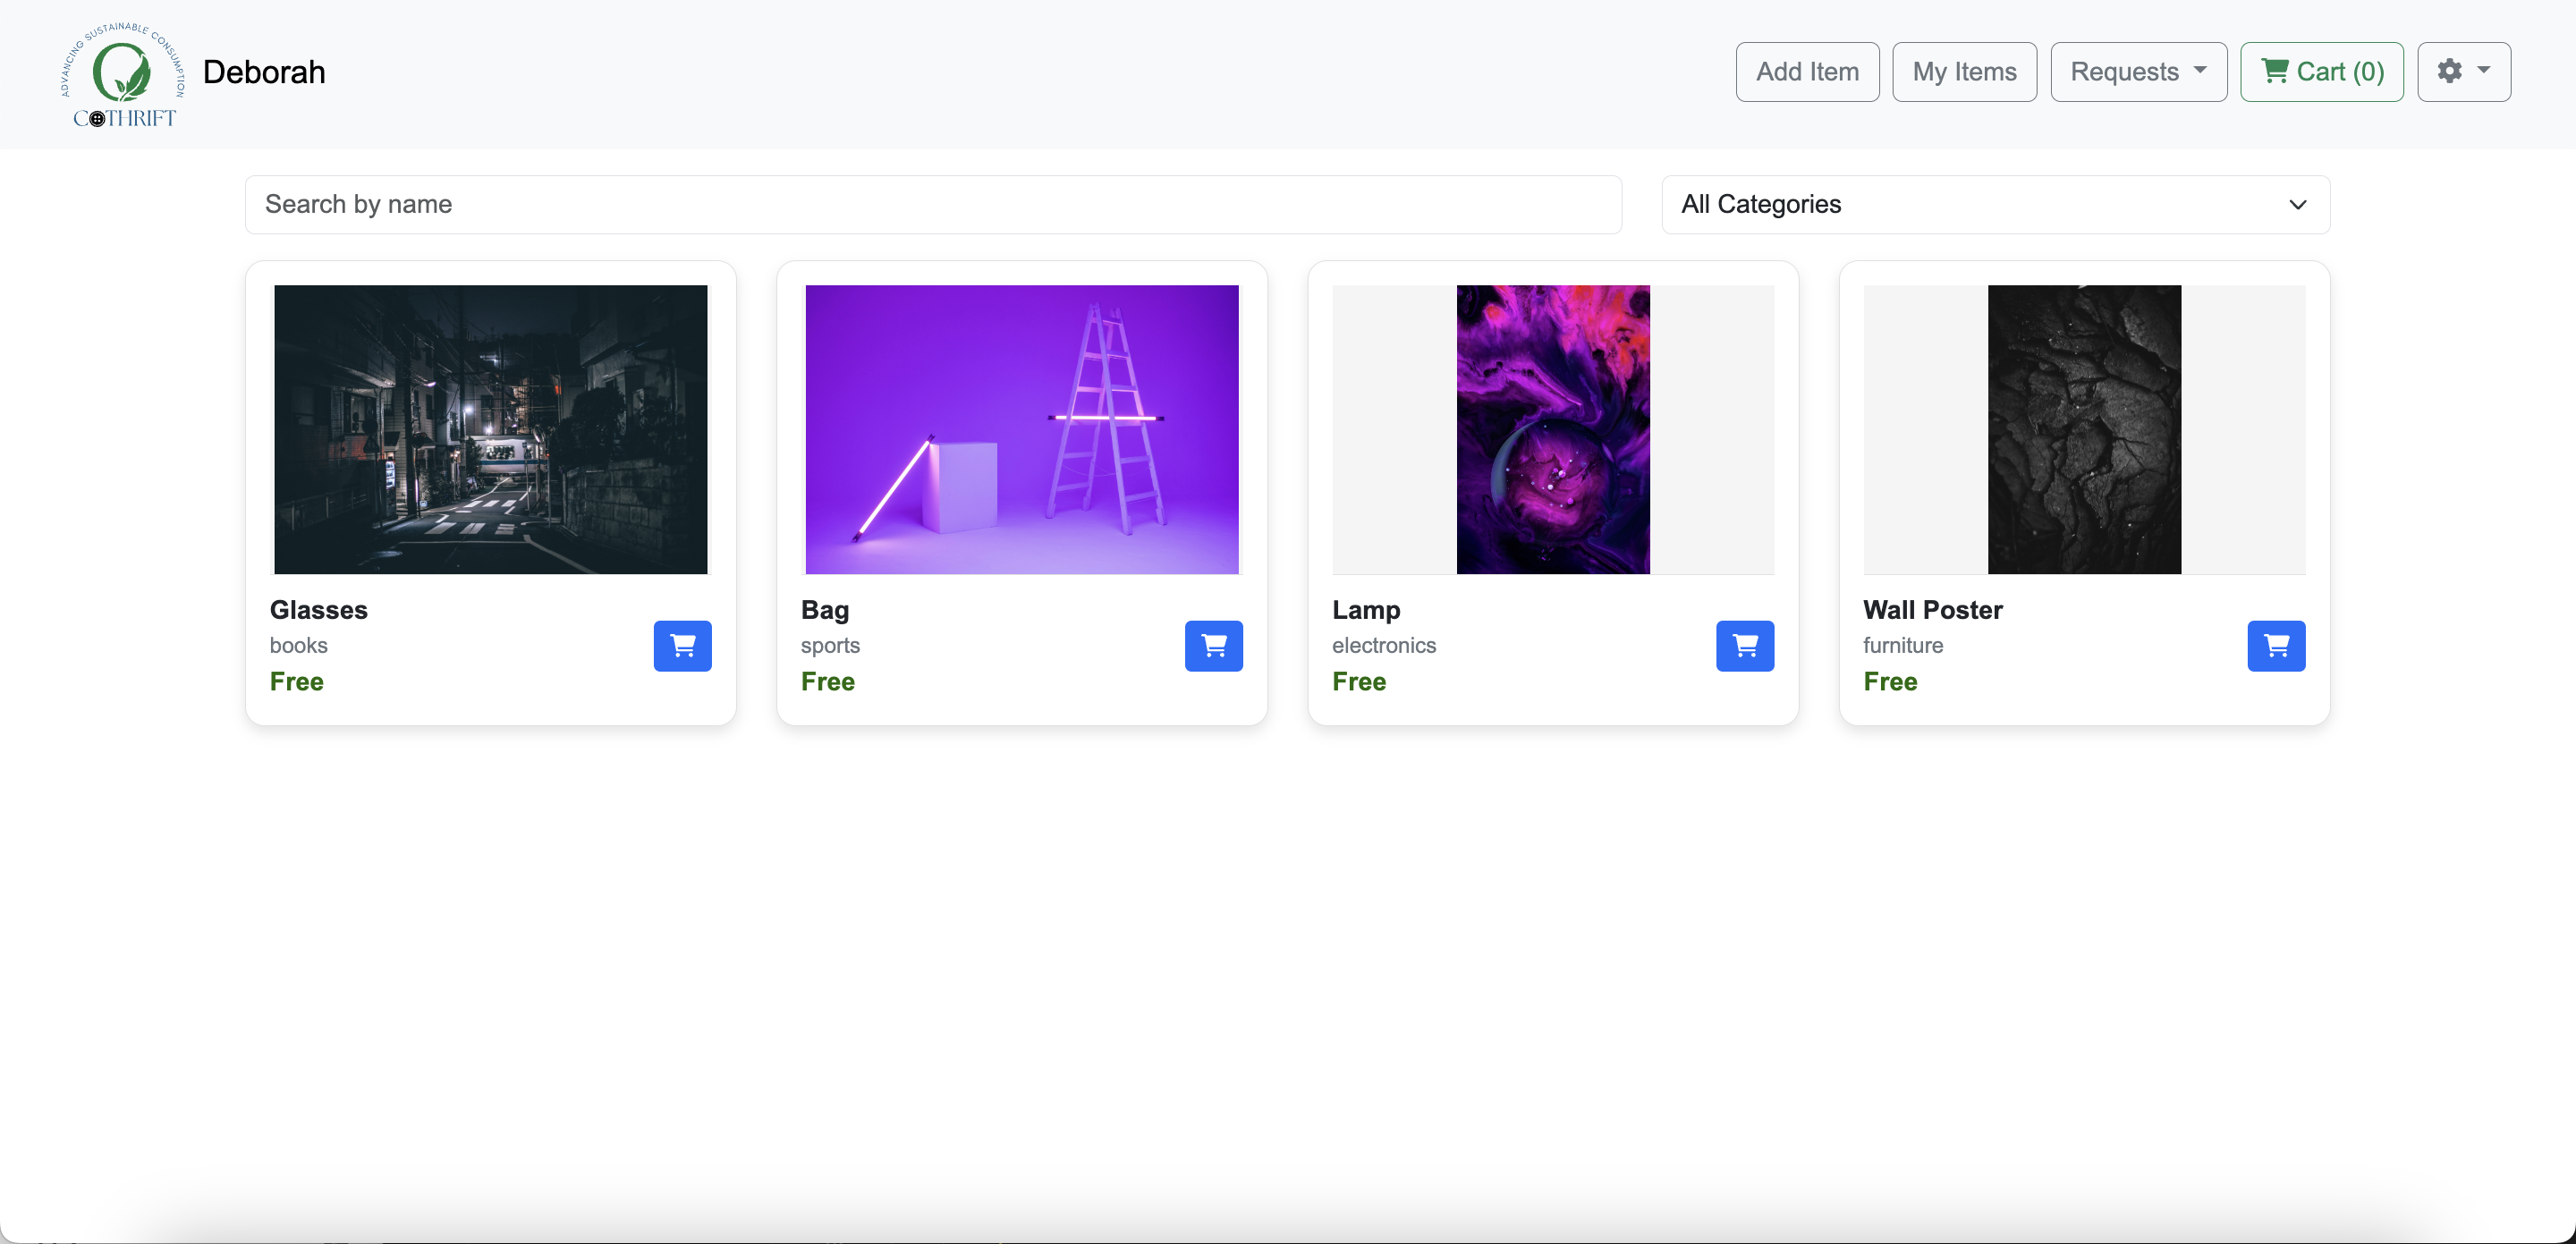Image resolution: width=2576 pixels, height=1244 pixels.
Task: Add Bag to cart
Action: 1213,645
